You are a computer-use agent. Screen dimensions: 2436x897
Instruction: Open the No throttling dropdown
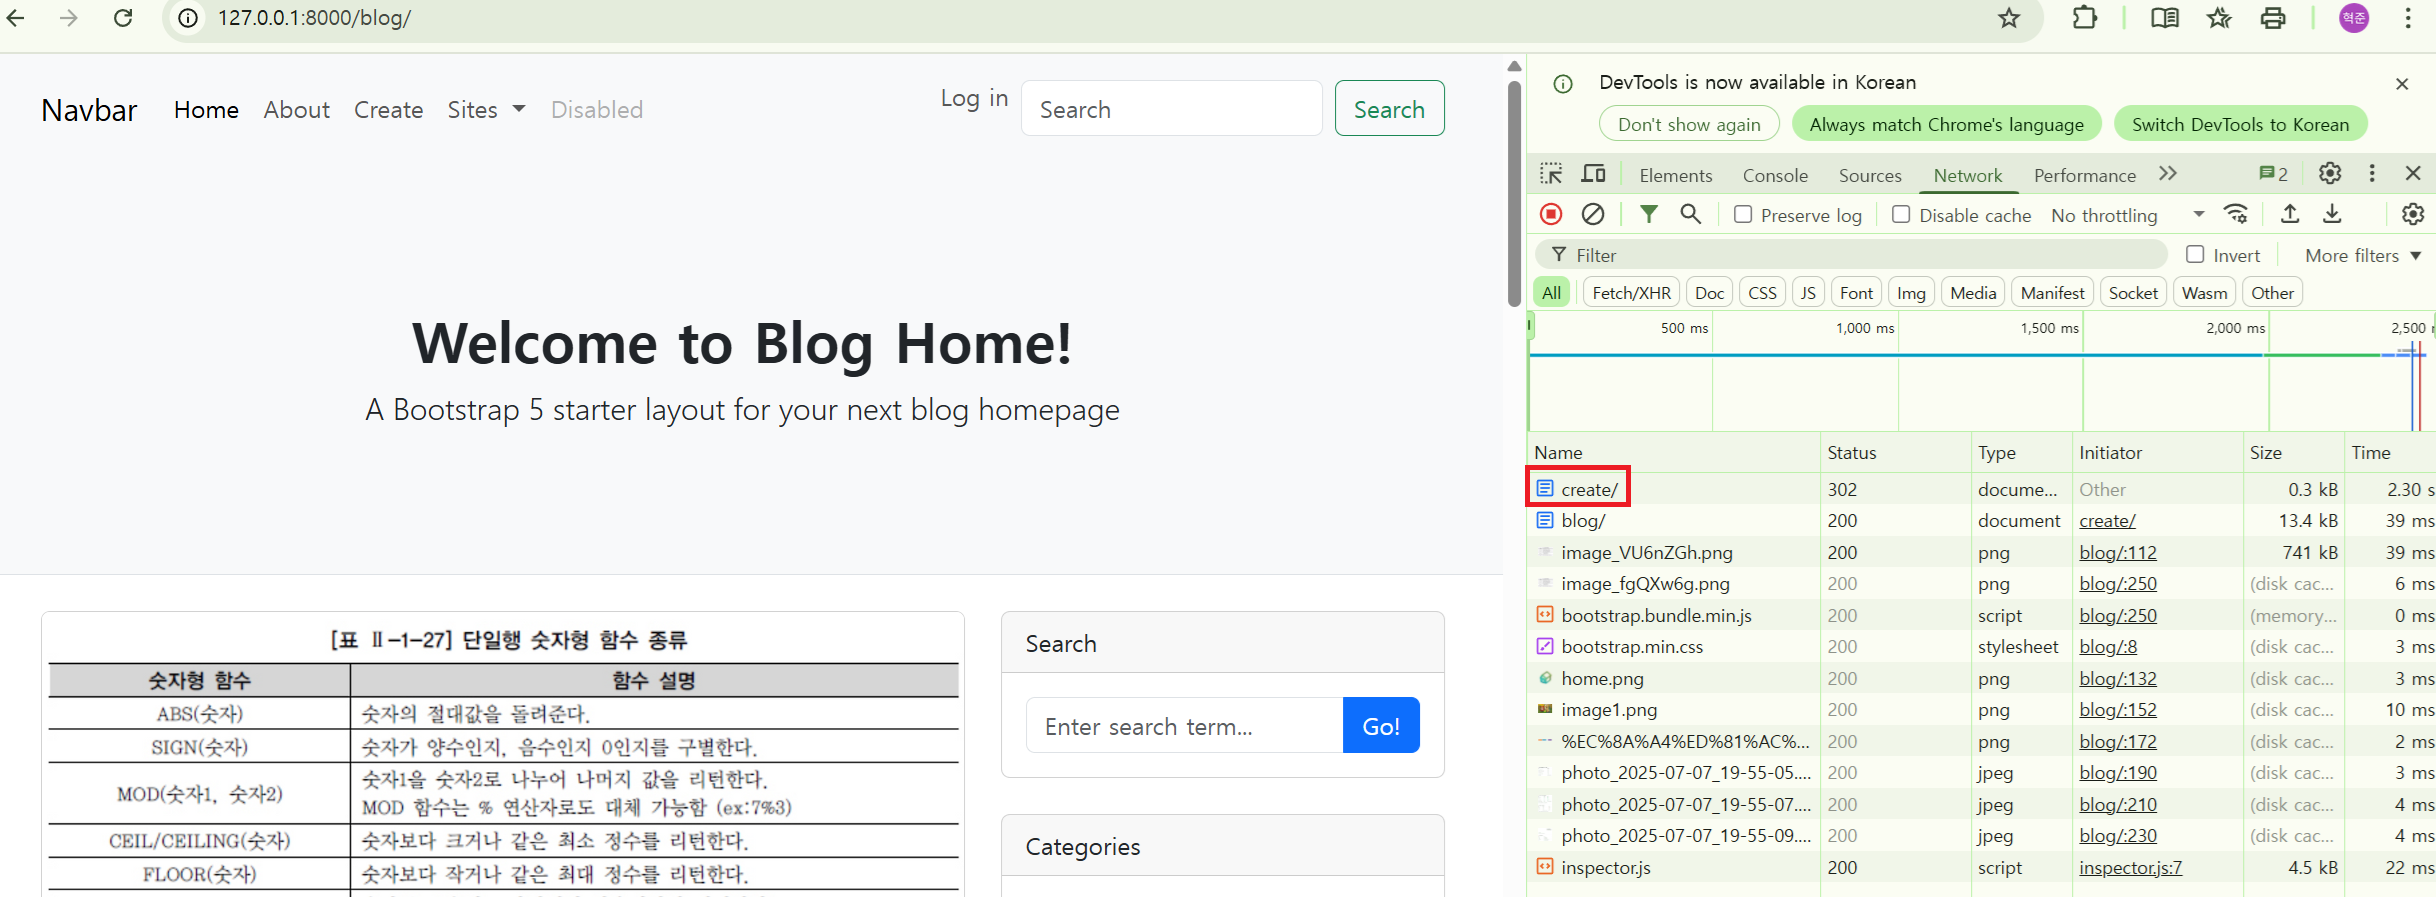[2127, 215]
